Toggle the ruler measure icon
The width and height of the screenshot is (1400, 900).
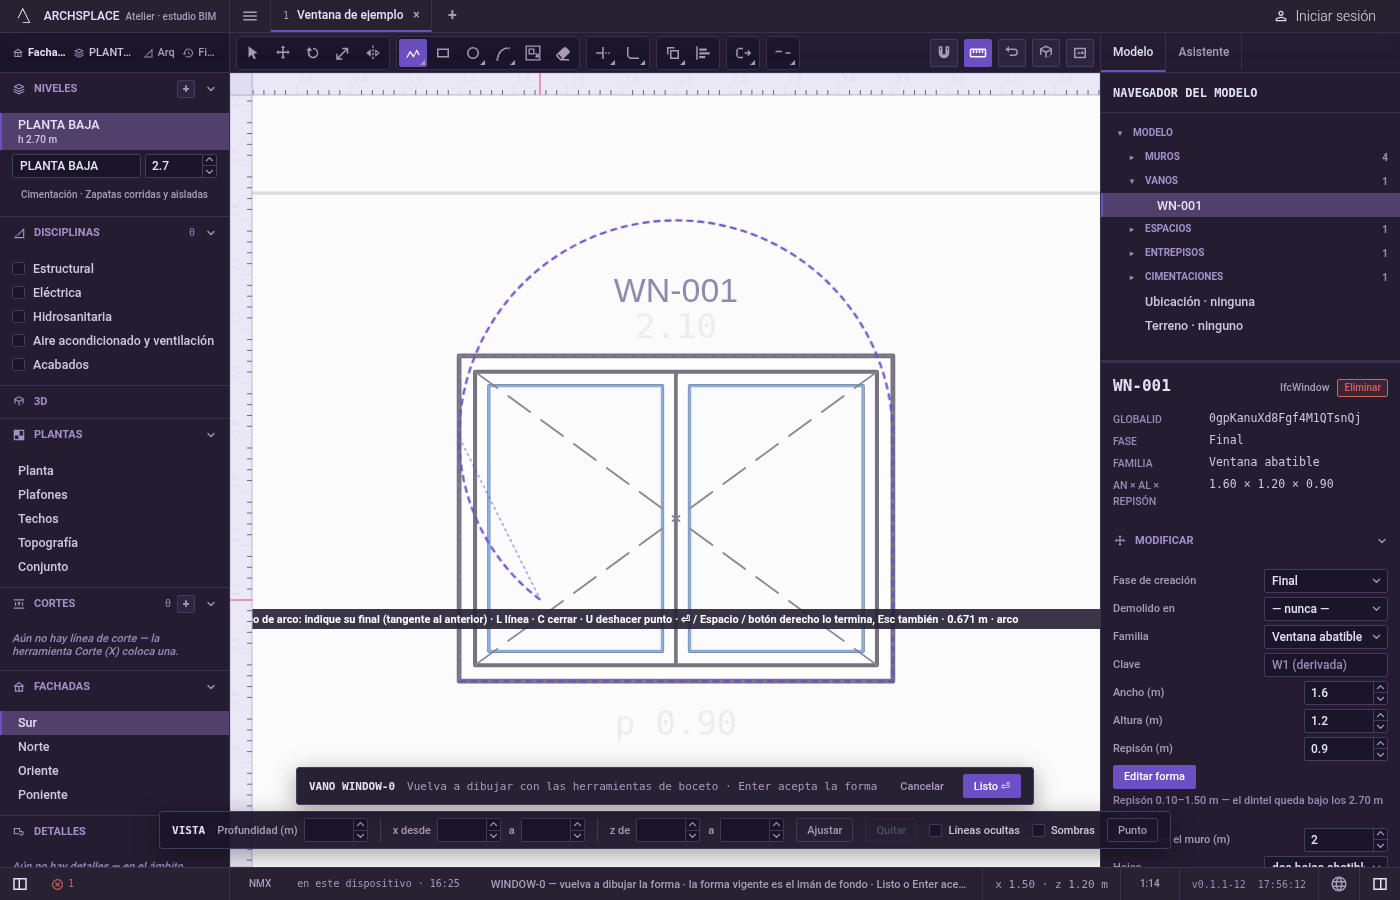[x=978, y=53]
